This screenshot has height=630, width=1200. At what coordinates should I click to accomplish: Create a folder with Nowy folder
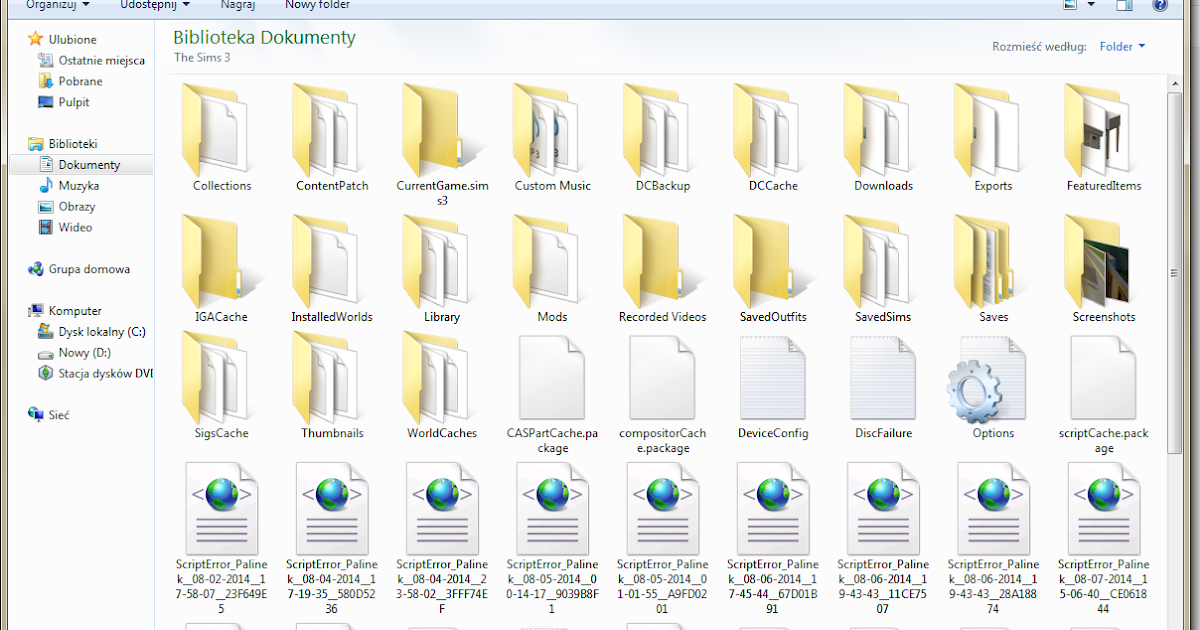pos(317,5)
